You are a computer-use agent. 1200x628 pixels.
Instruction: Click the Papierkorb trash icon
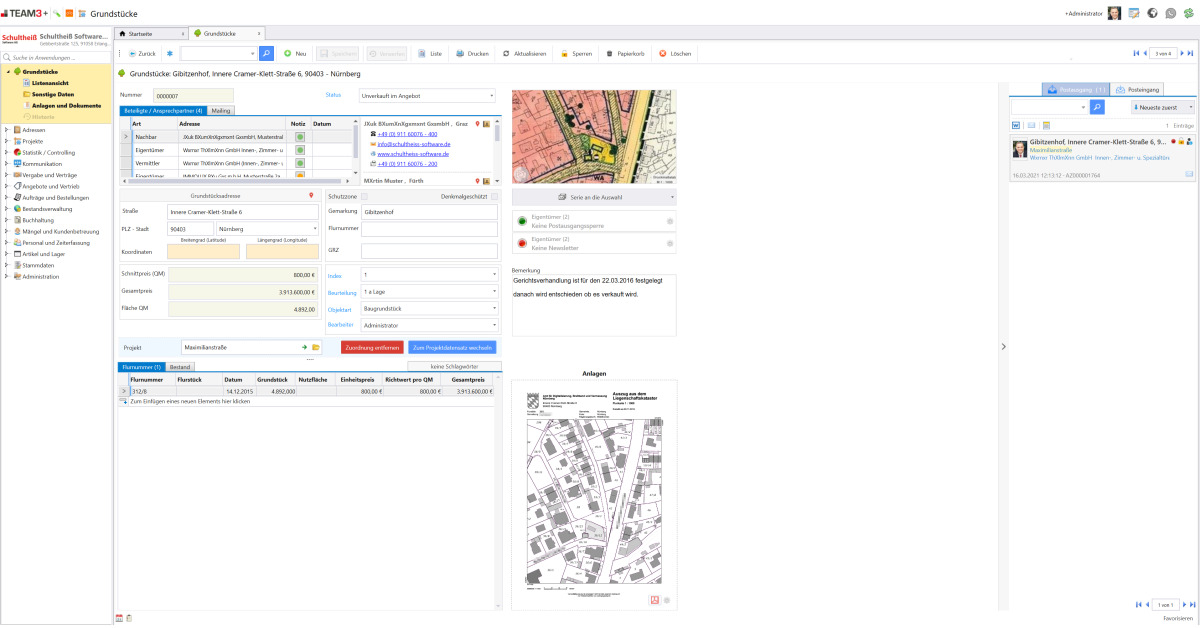point(609,53)
